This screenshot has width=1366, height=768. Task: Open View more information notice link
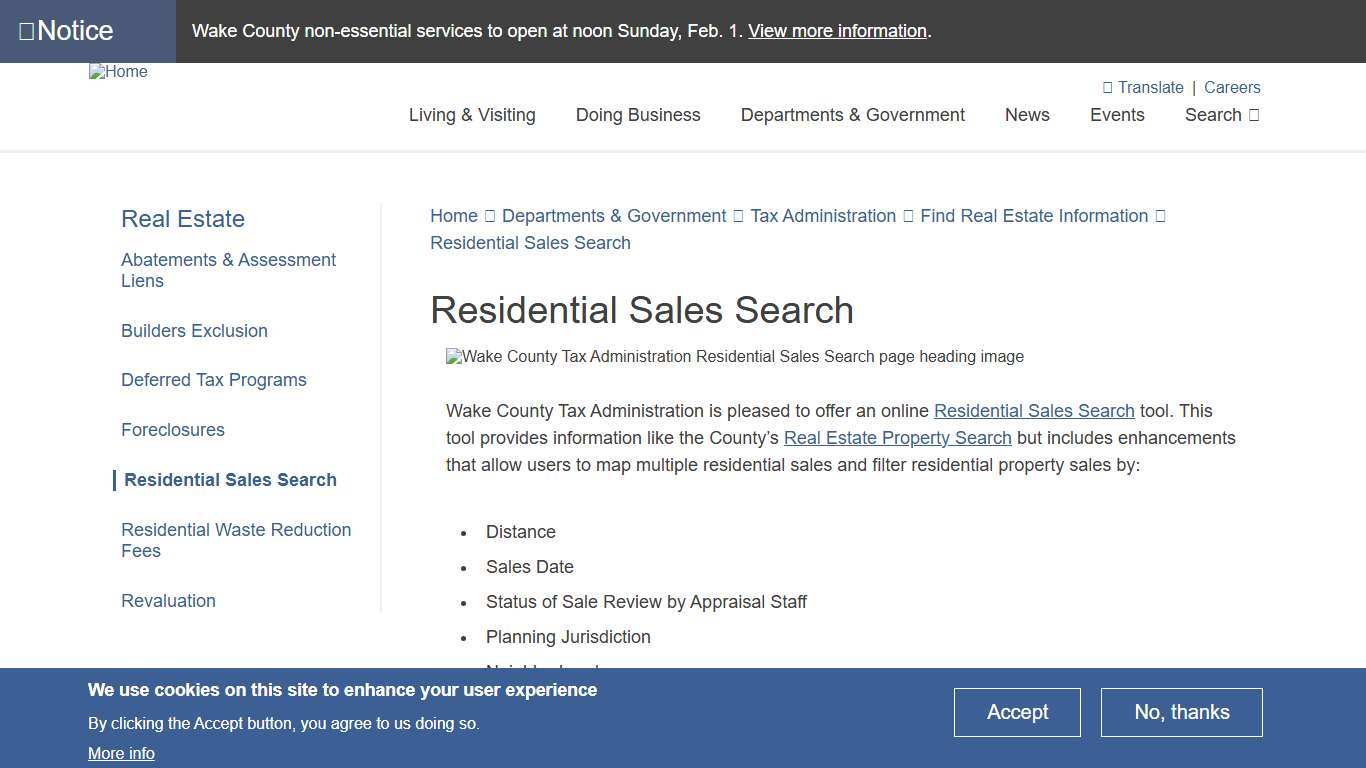click(x=836, y=30)
